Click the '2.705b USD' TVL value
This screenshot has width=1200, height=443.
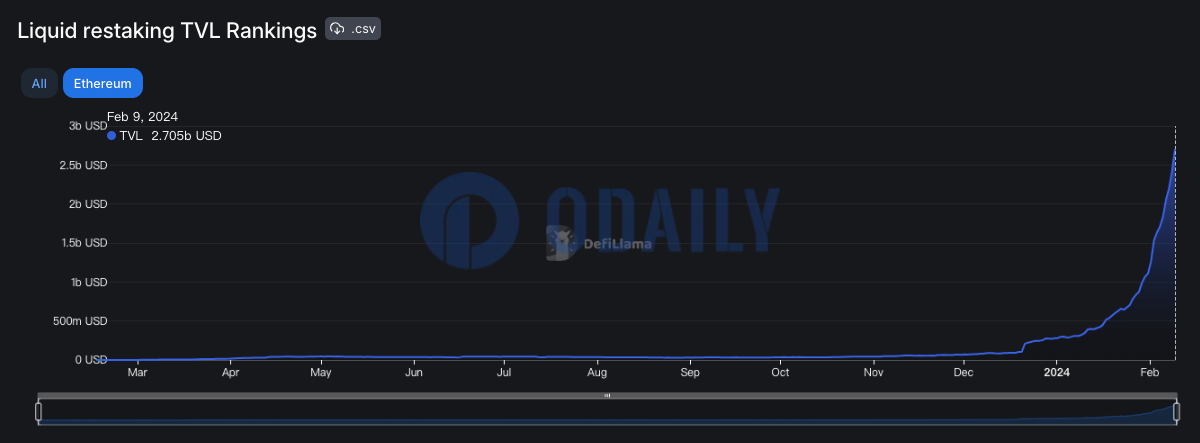point(186,135)
